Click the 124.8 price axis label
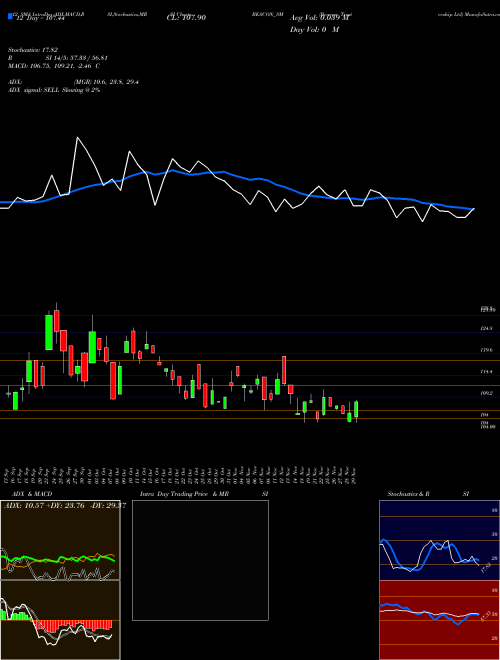The height and width of the screenshot is (660, 500). click(487, 328)
